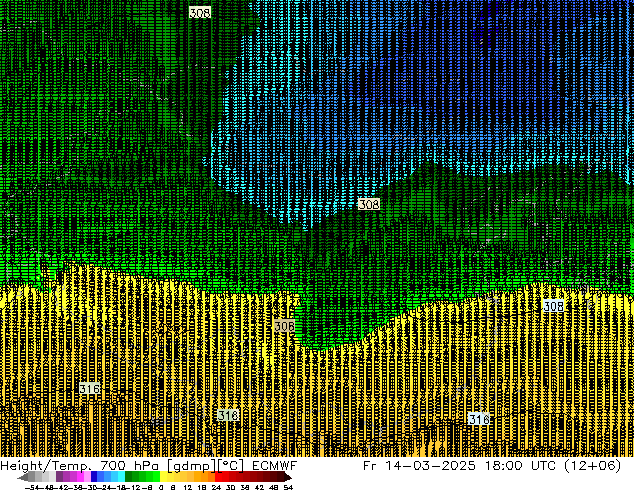Pick the gray swatch at legend's left end
The width and height of the screenshot is (634, 490).
32,477
